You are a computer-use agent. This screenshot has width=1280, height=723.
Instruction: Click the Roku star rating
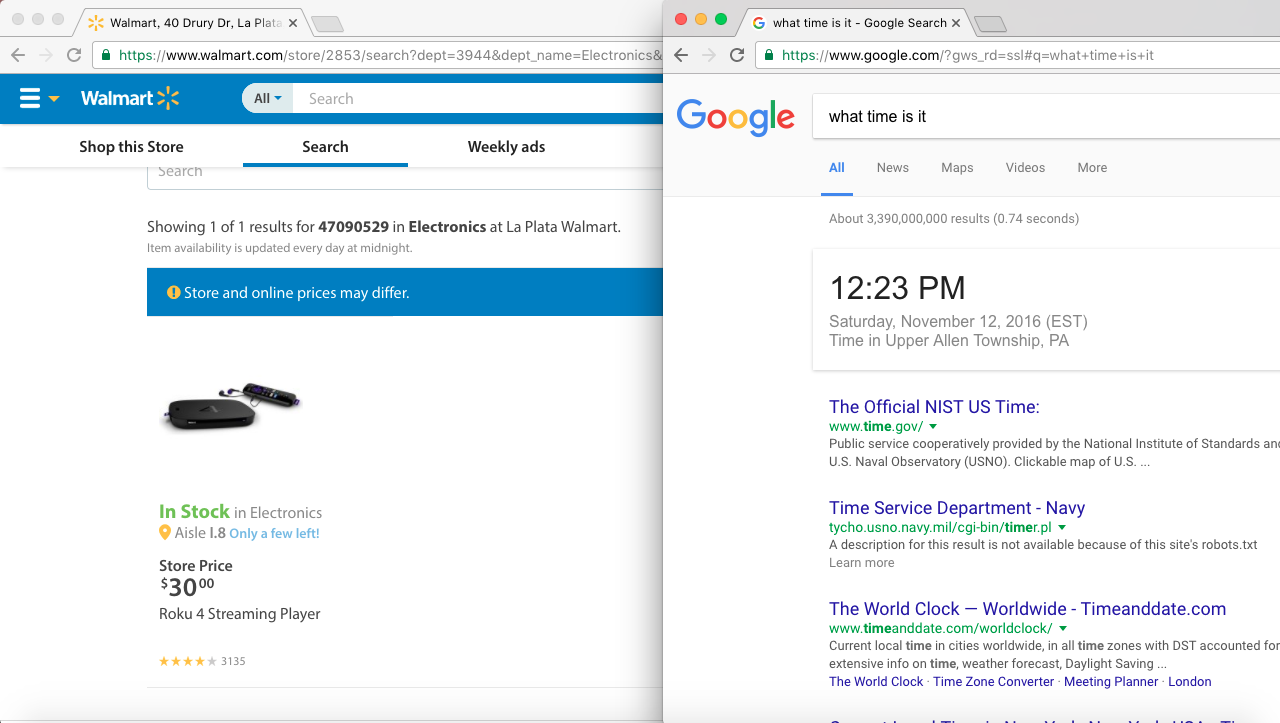pyautogui.click(x=188, y=661)
